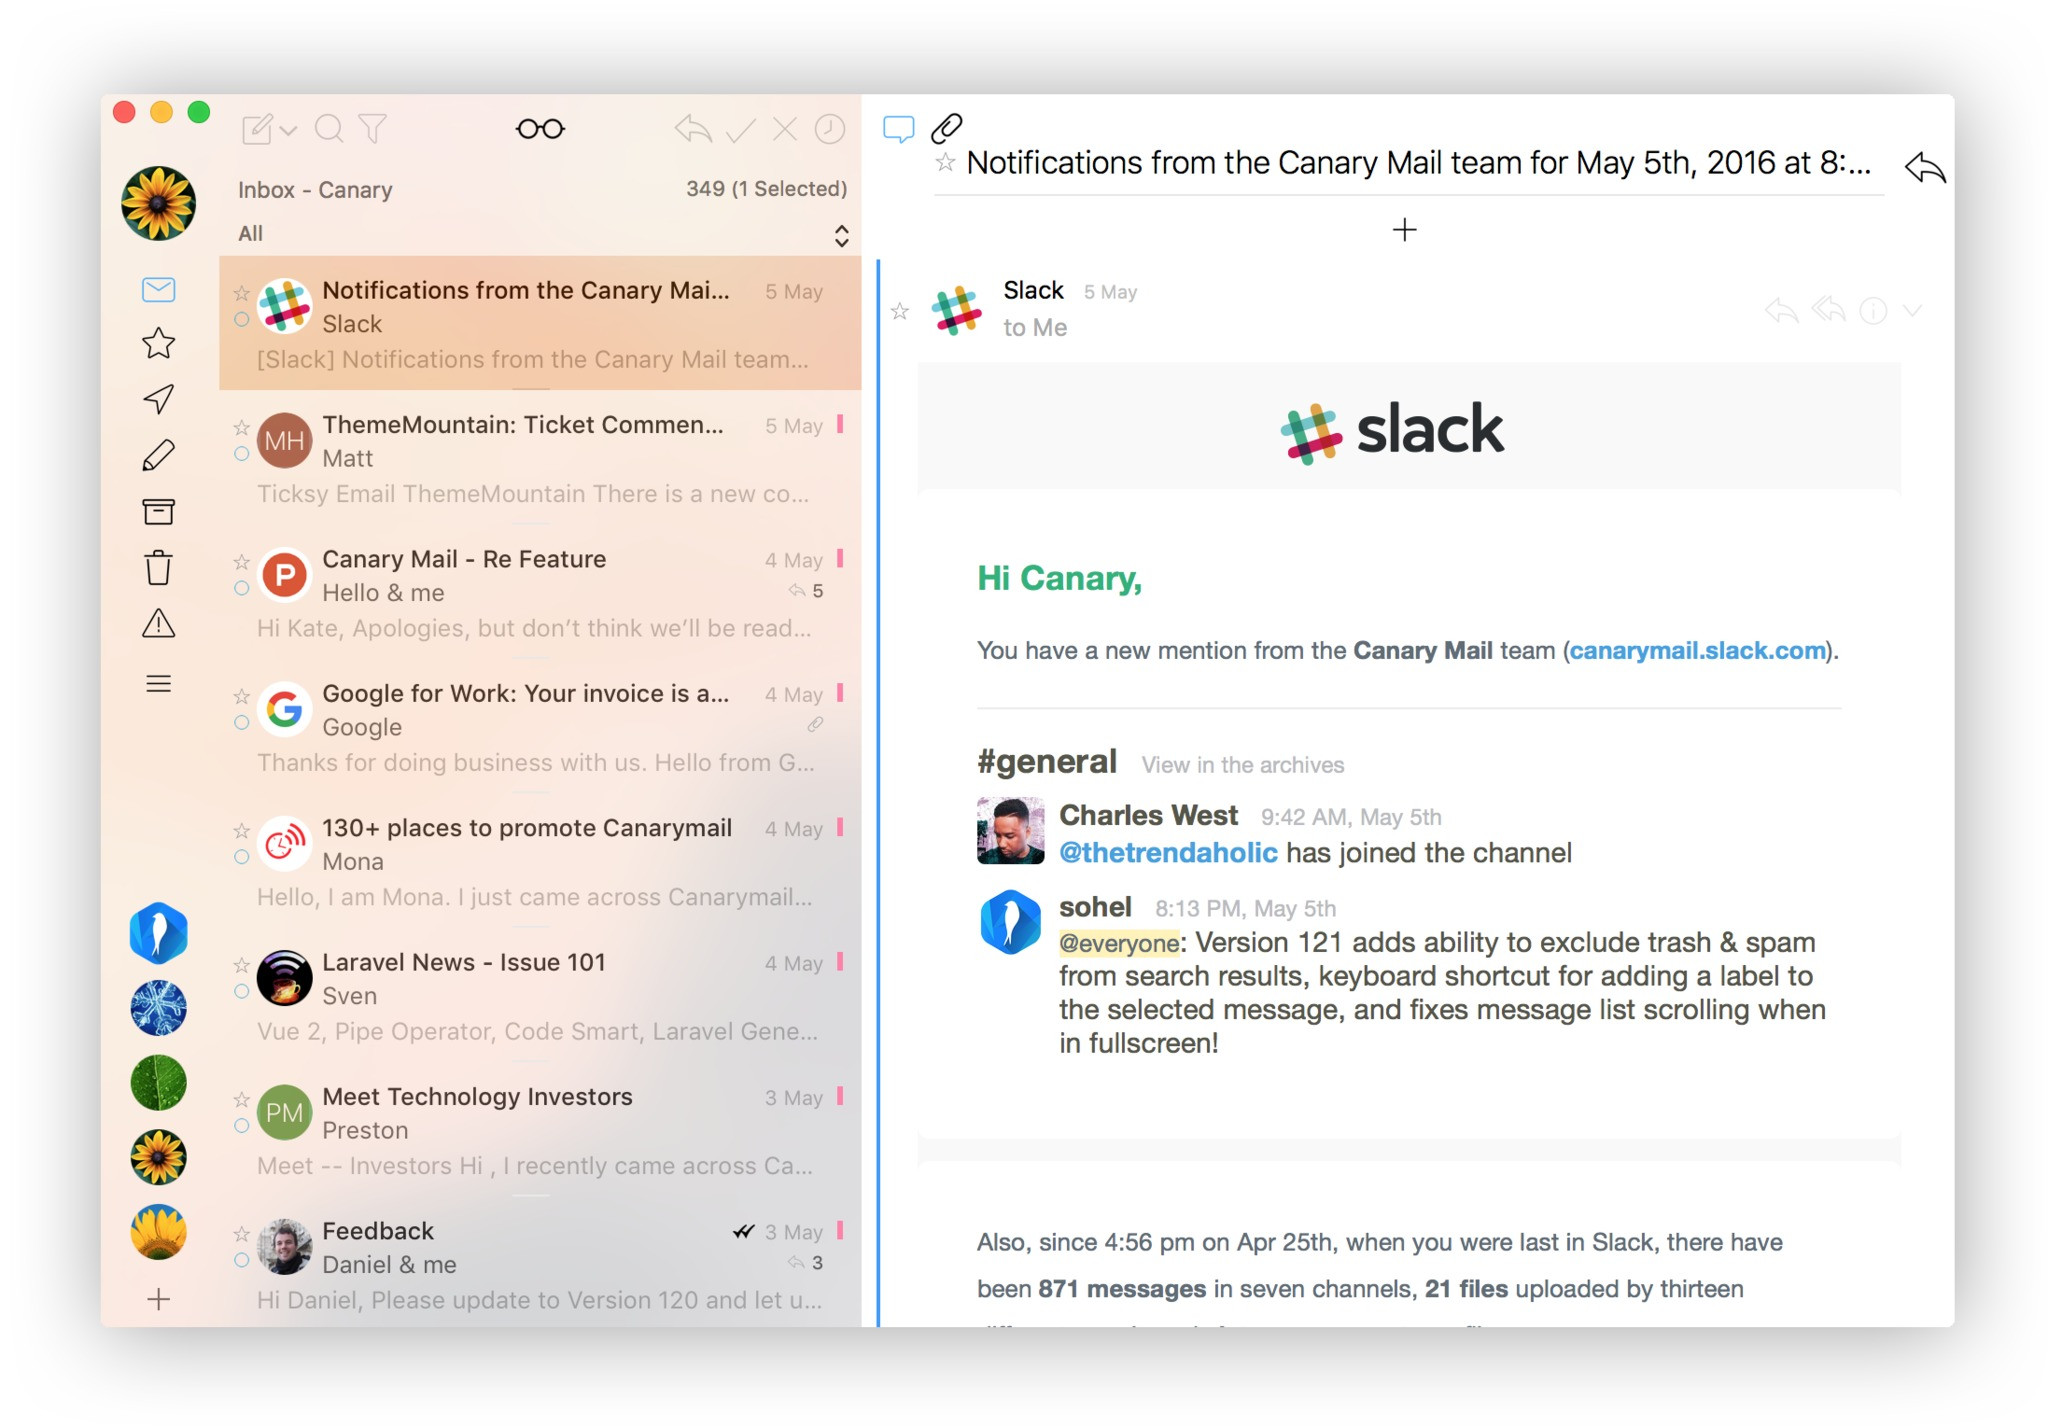
Task: Click the plus button below subject
Action: 1405,230
